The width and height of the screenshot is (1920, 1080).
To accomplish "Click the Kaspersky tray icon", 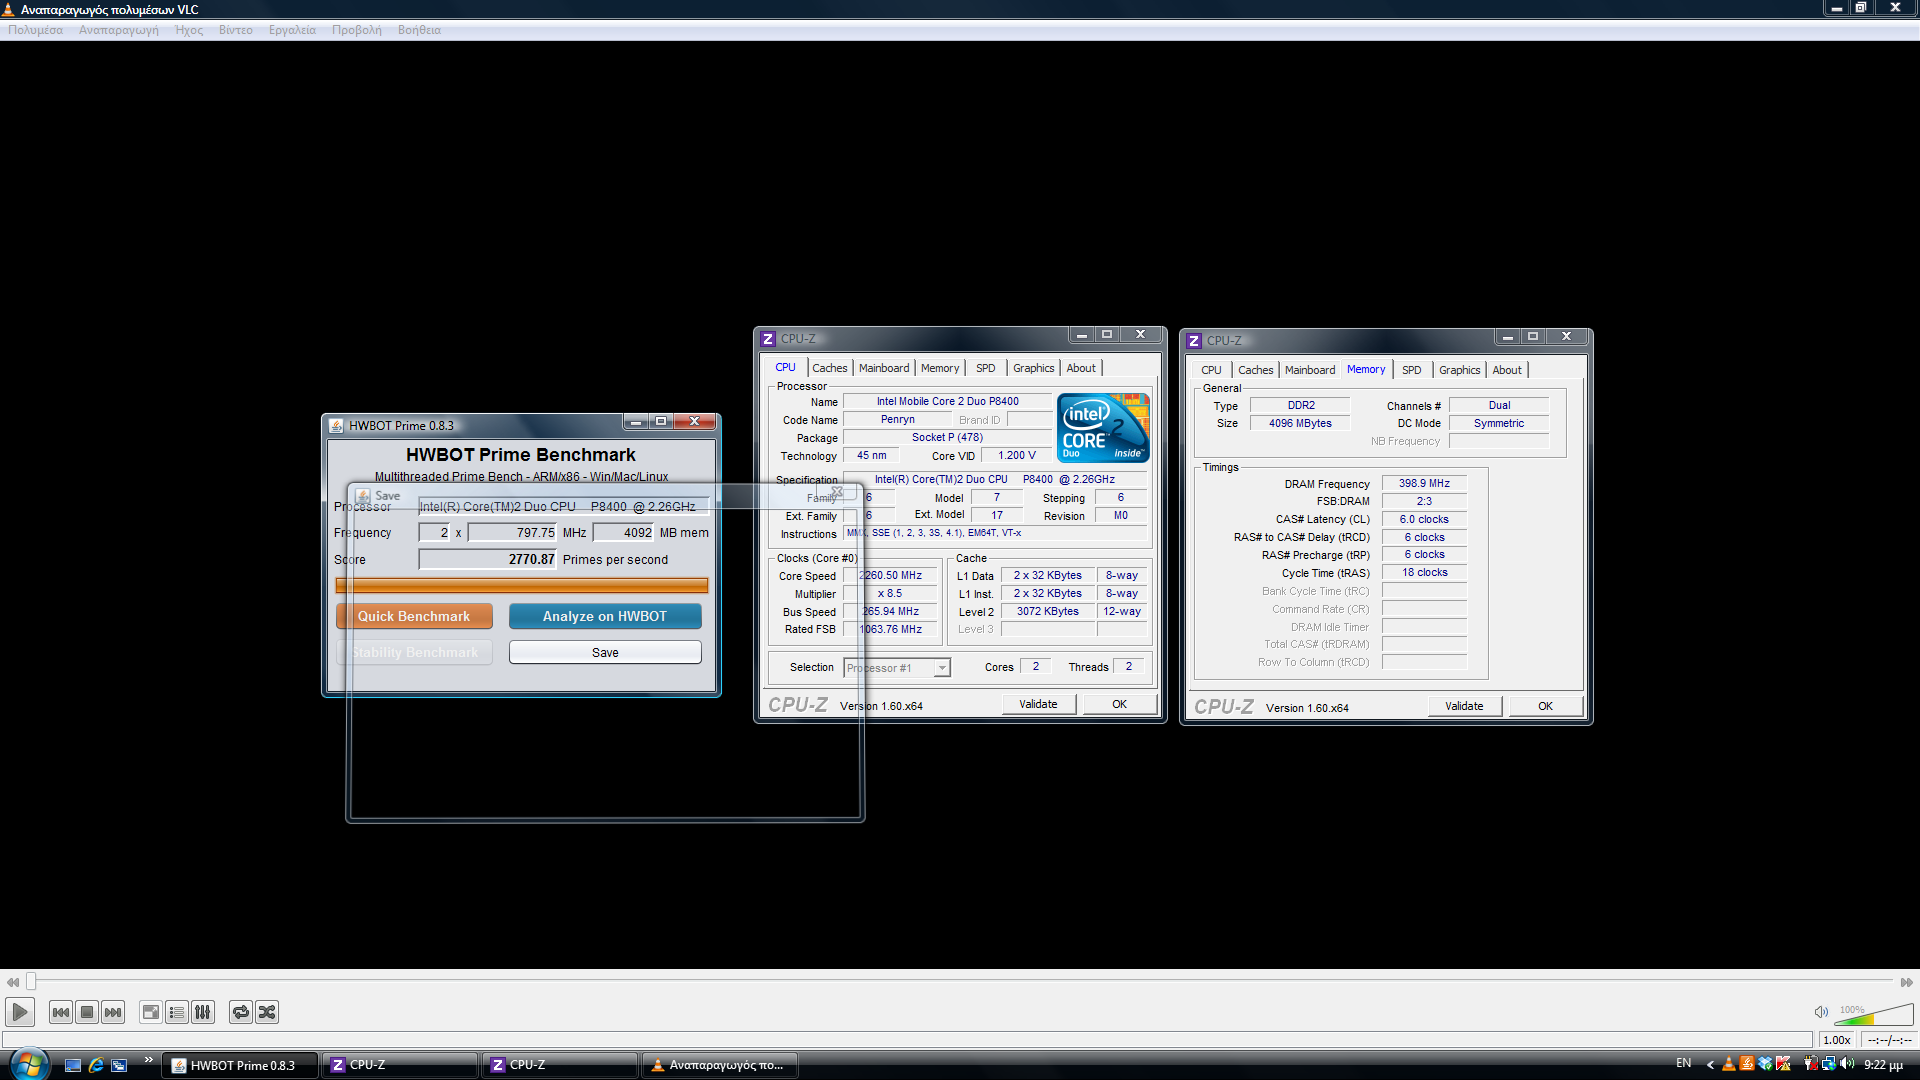I will coord(1783,1064).
